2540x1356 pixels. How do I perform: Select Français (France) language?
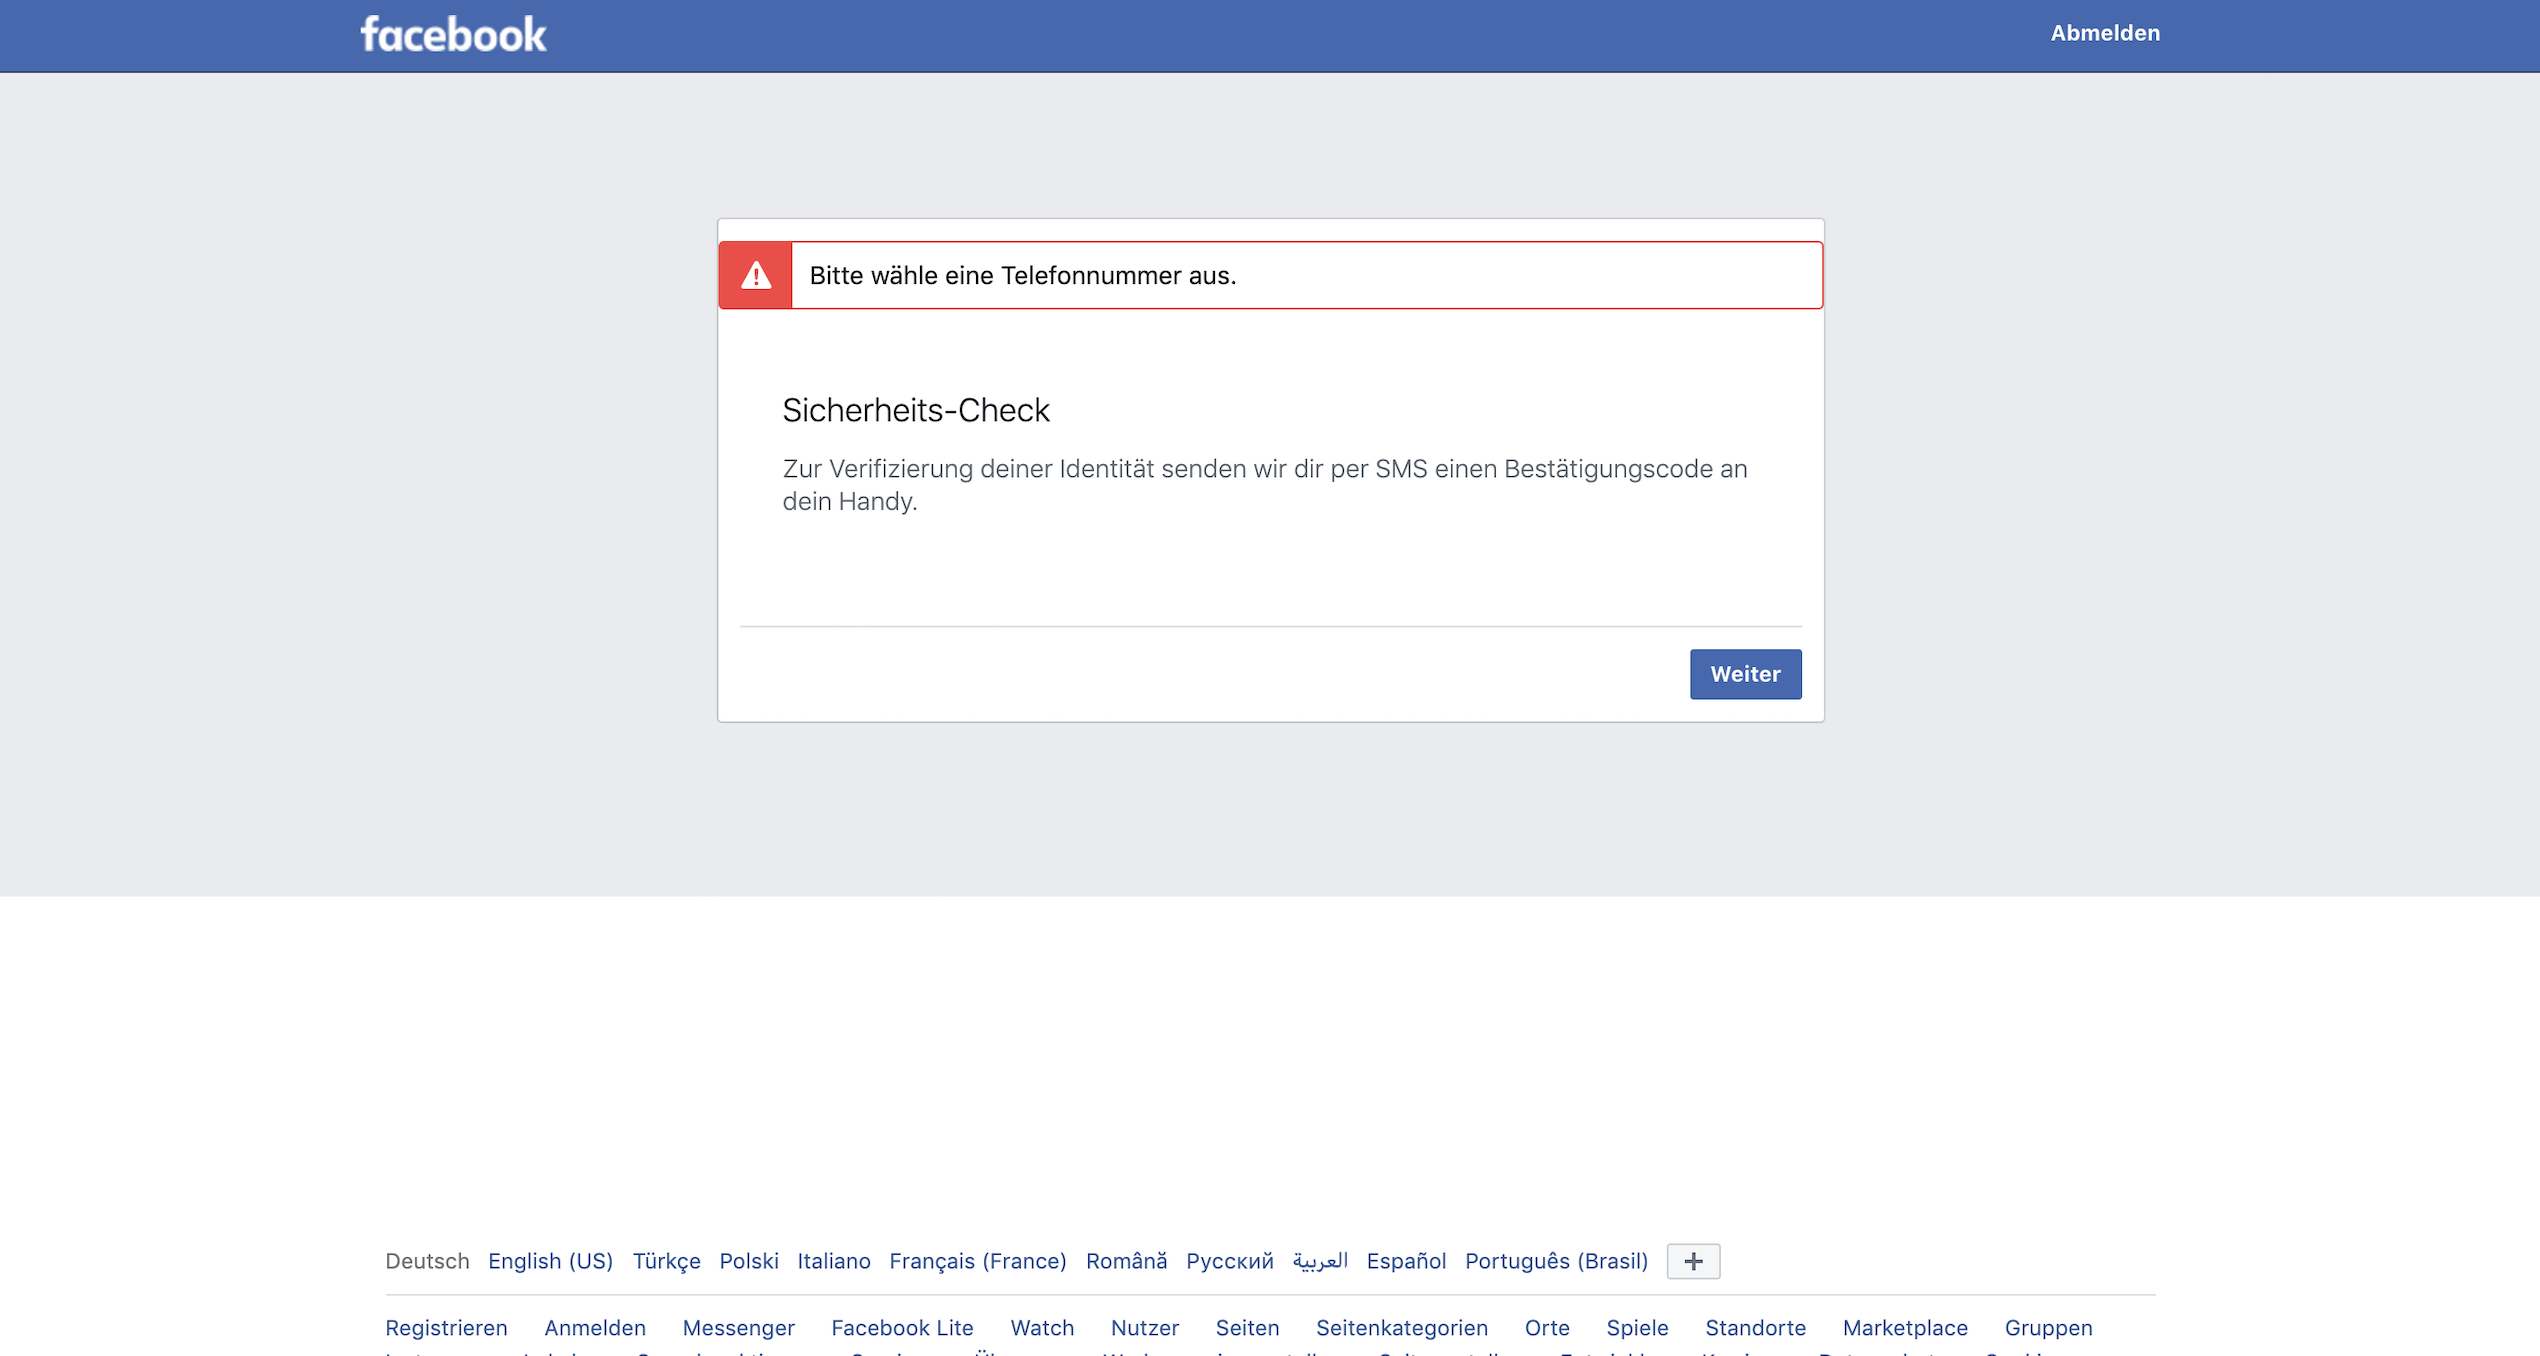point(977,1261)
